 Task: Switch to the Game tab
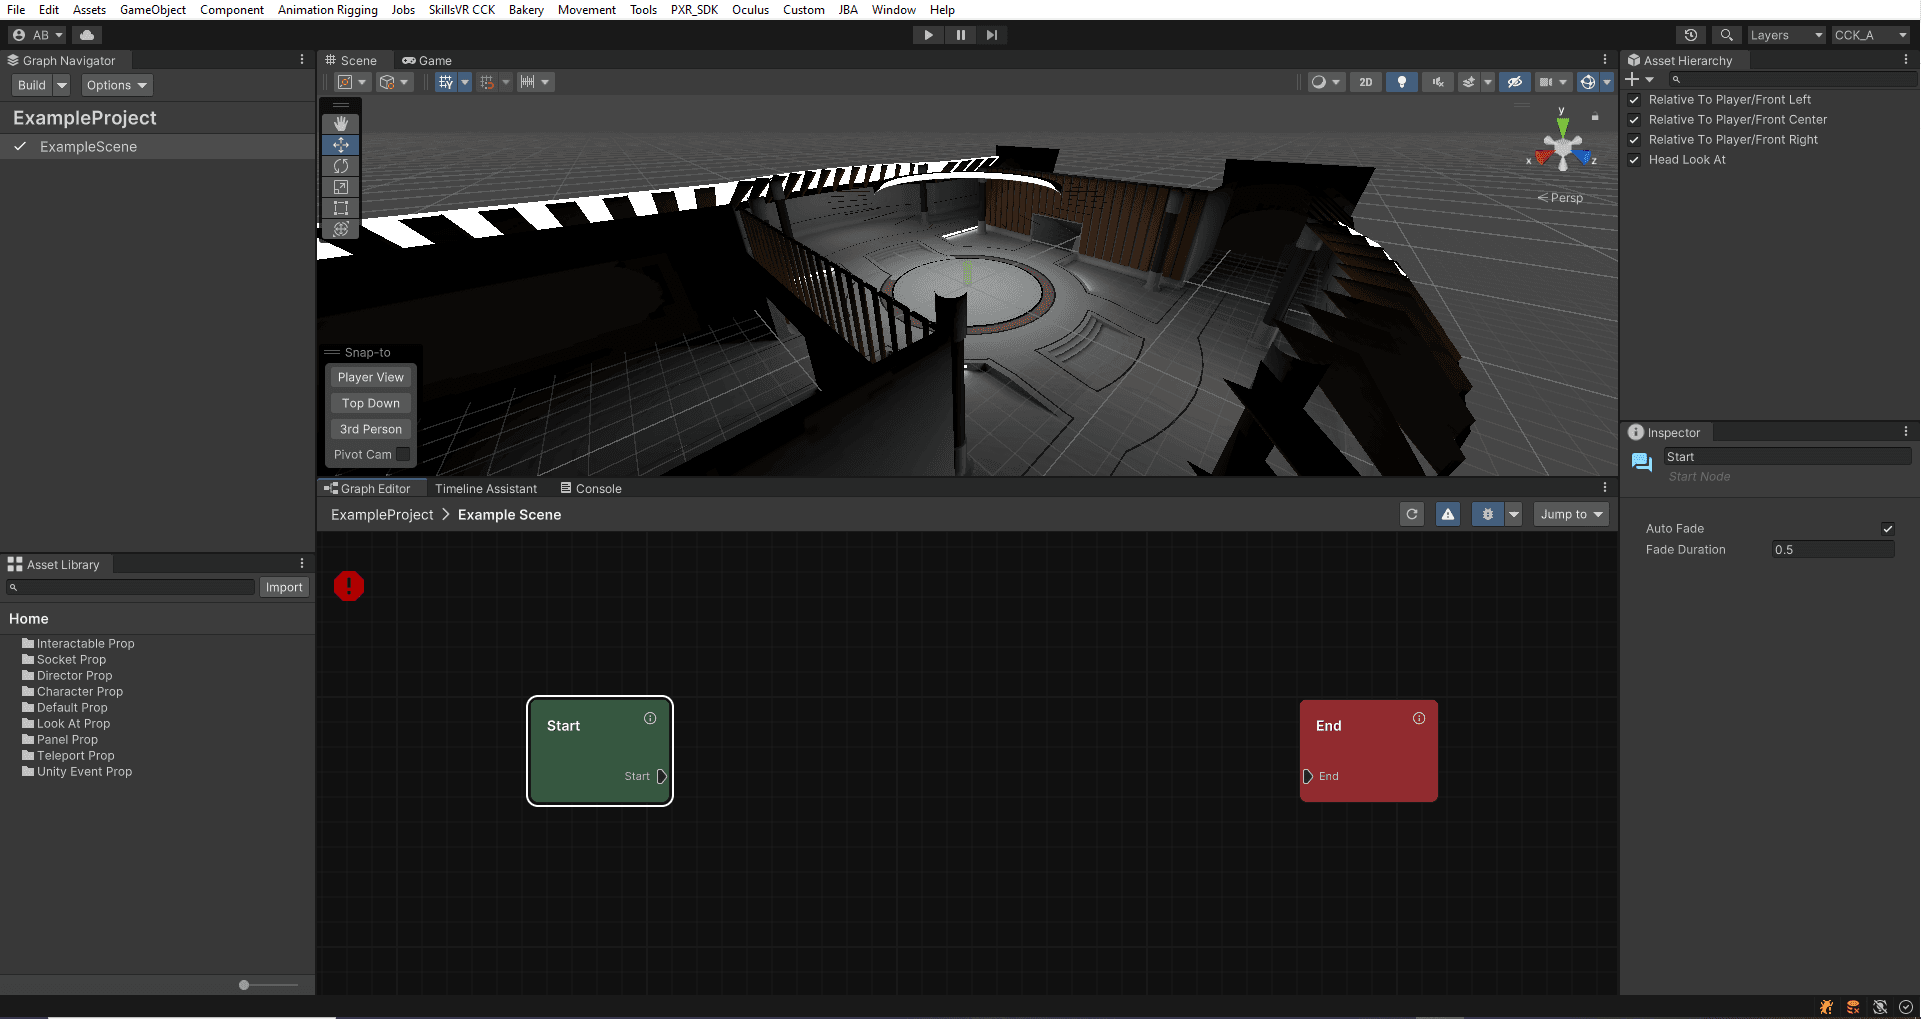pyautogui.click(x=427, y=60)
